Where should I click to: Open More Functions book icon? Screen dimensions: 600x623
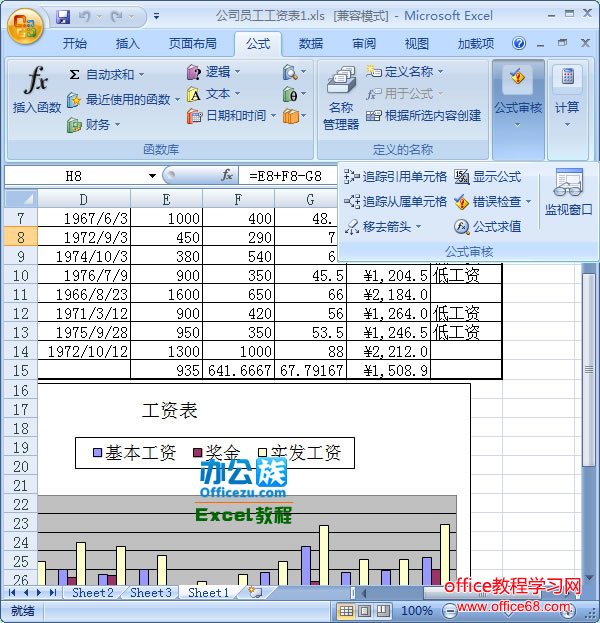pos(290,116)
